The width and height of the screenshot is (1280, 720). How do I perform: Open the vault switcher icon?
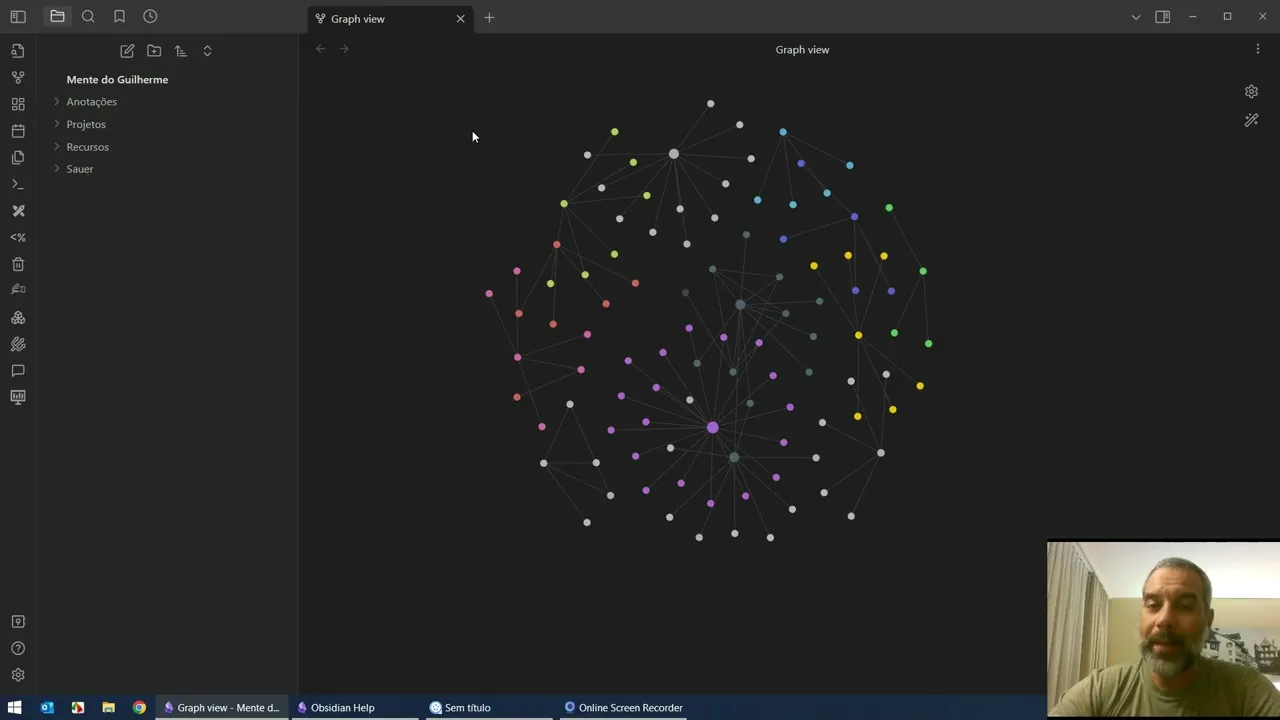(18, 622)
